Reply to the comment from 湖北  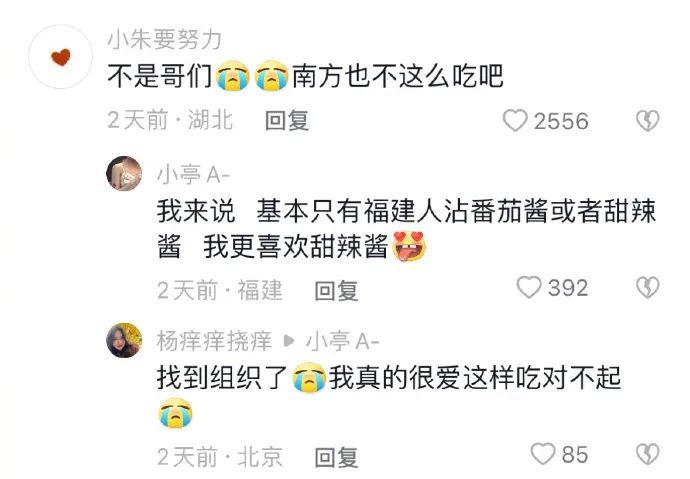287,121
